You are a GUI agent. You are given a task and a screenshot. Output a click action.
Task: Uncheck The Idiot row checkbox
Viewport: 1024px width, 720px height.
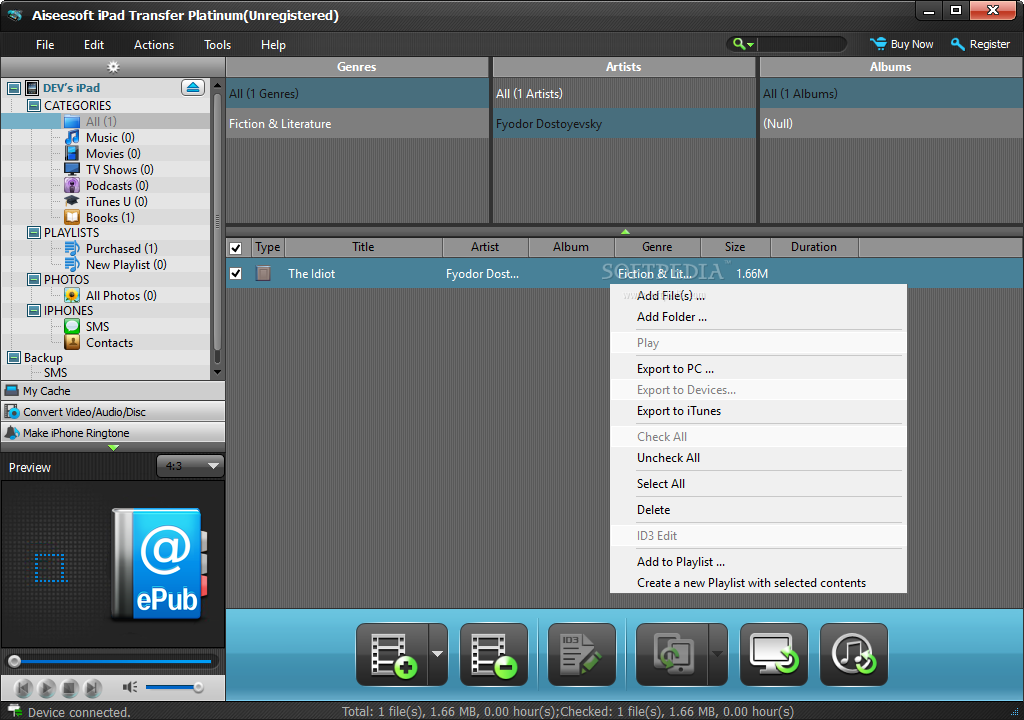[236, 274]
